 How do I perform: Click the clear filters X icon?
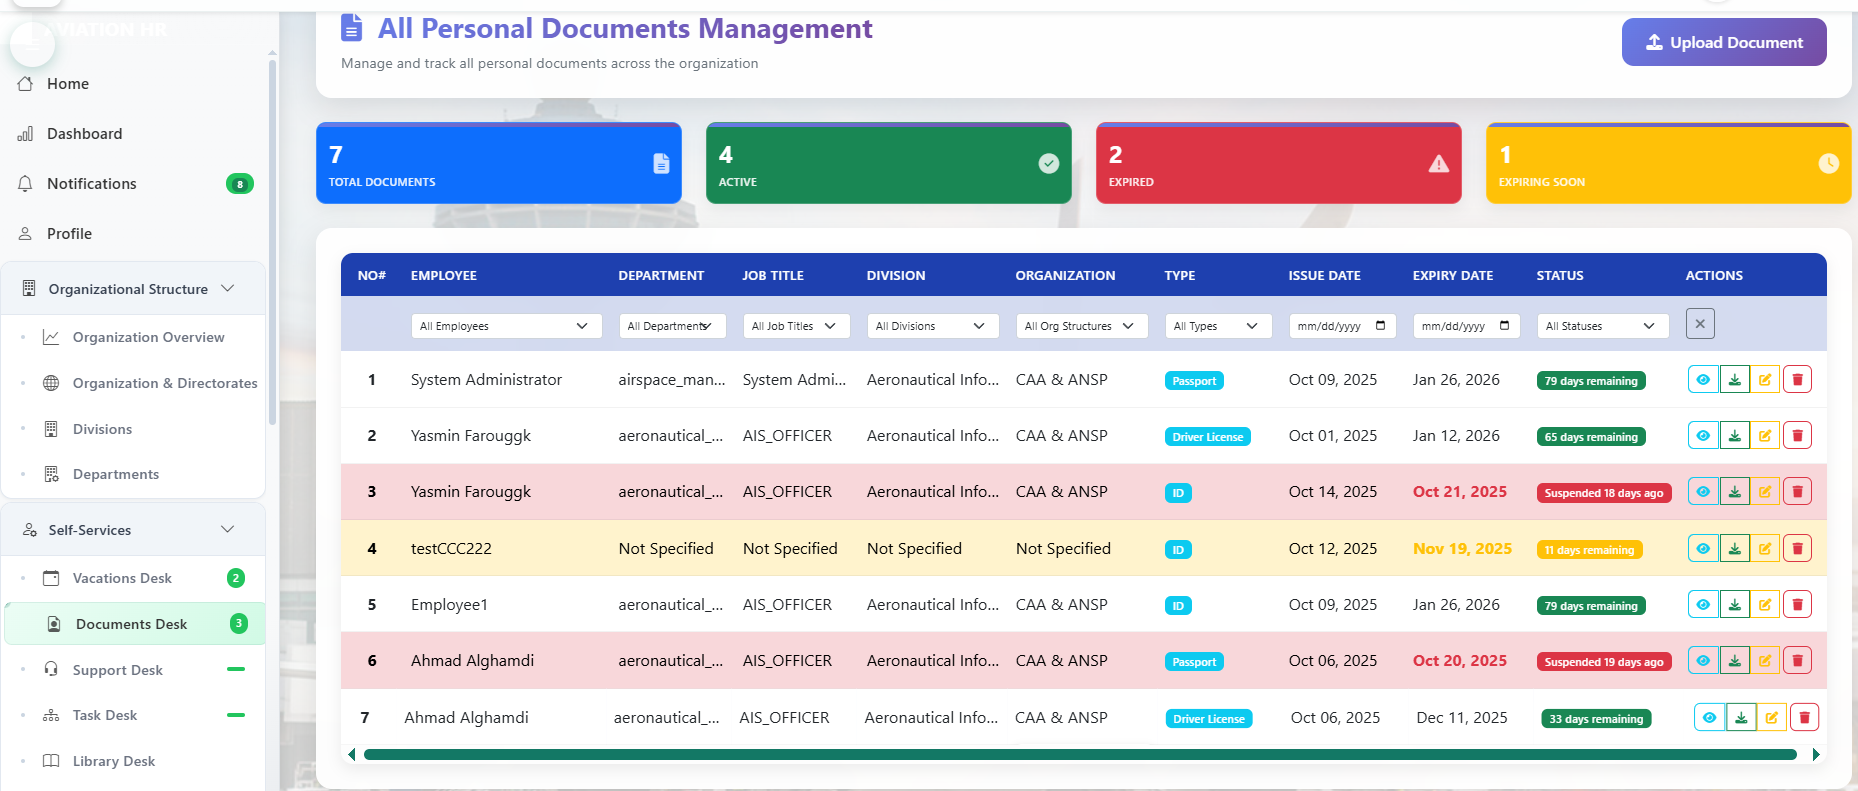(x=1700, y=324)
